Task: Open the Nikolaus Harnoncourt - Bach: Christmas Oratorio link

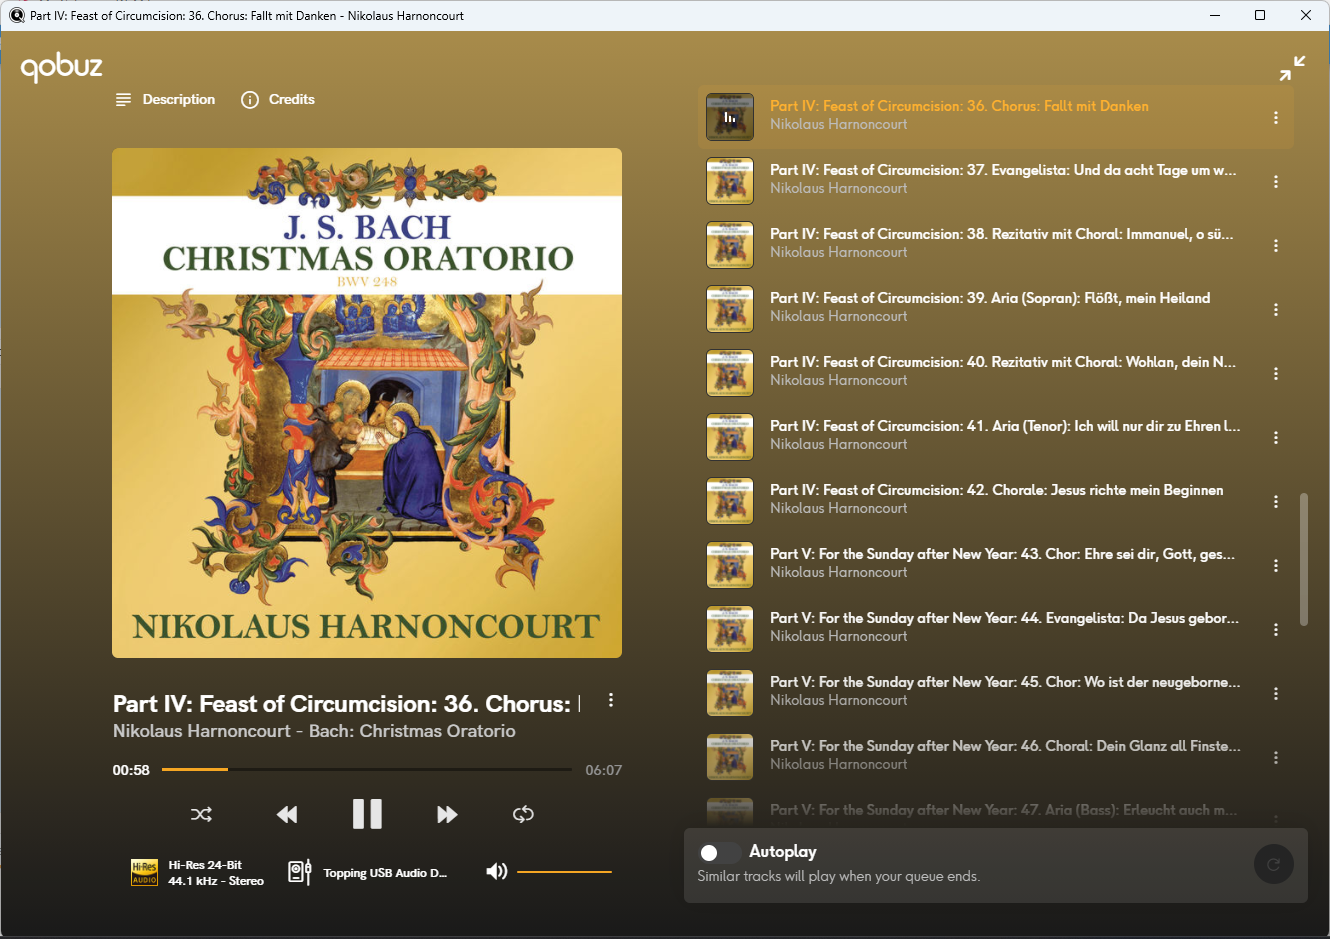Action: click(314, 731)
